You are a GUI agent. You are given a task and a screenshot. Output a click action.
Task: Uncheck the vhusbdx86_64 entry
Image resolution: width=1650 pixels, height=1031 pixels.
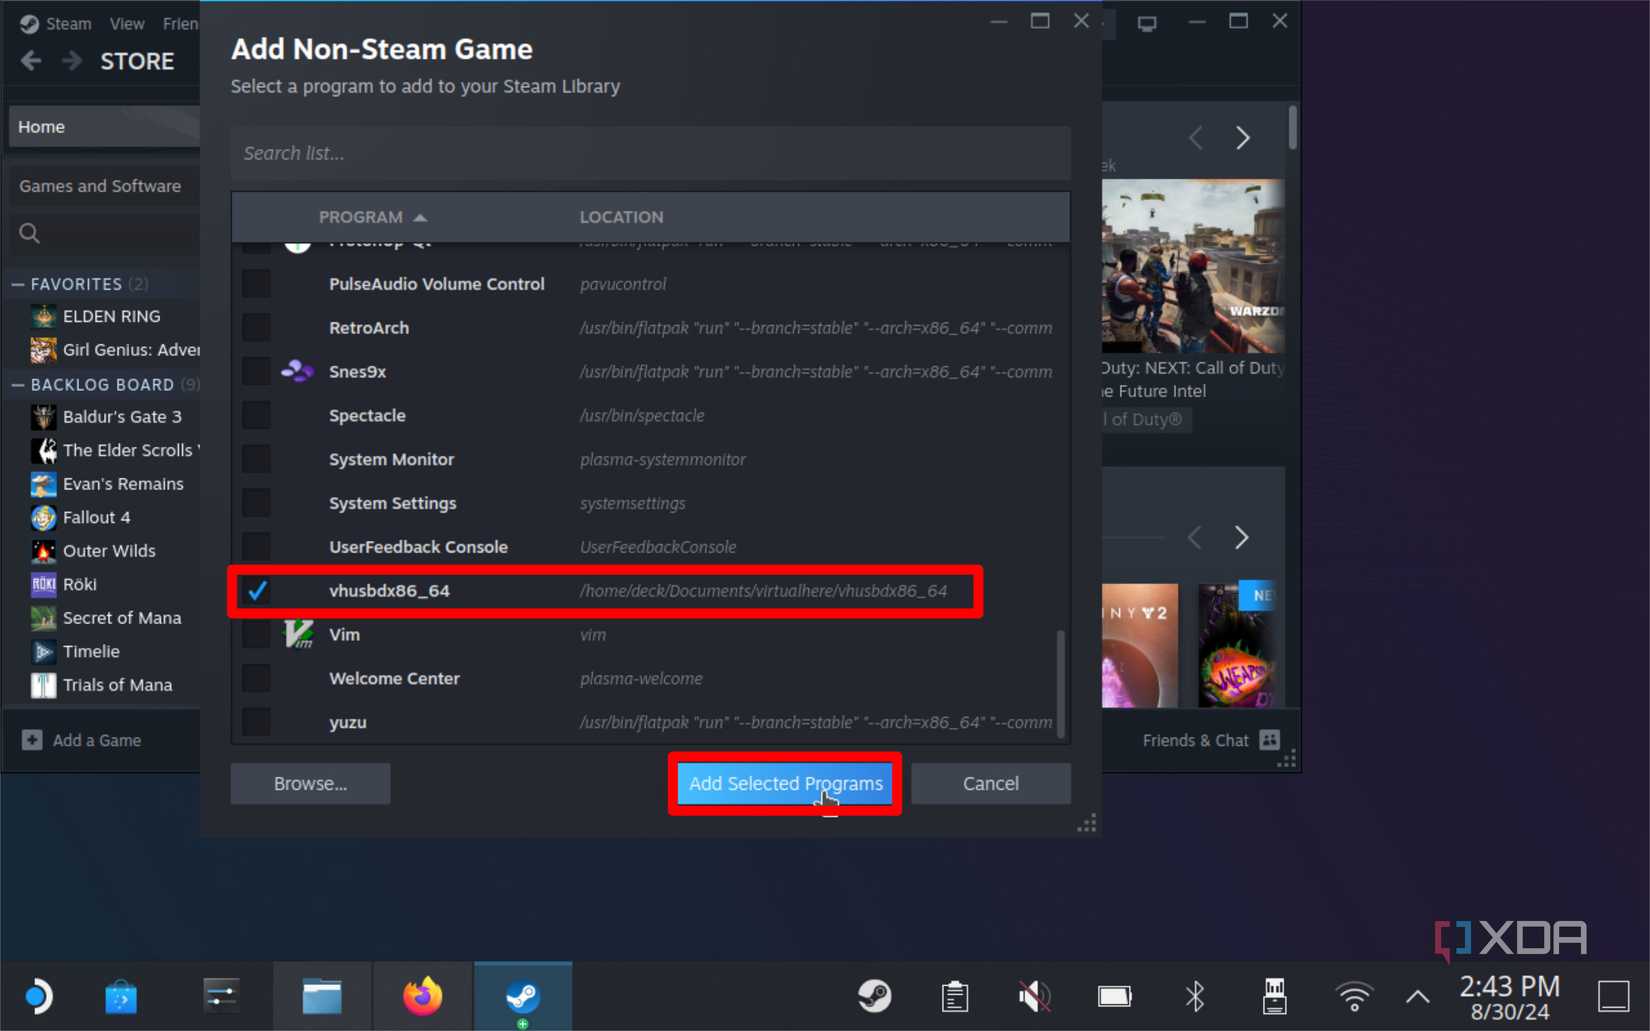(256, 591)
